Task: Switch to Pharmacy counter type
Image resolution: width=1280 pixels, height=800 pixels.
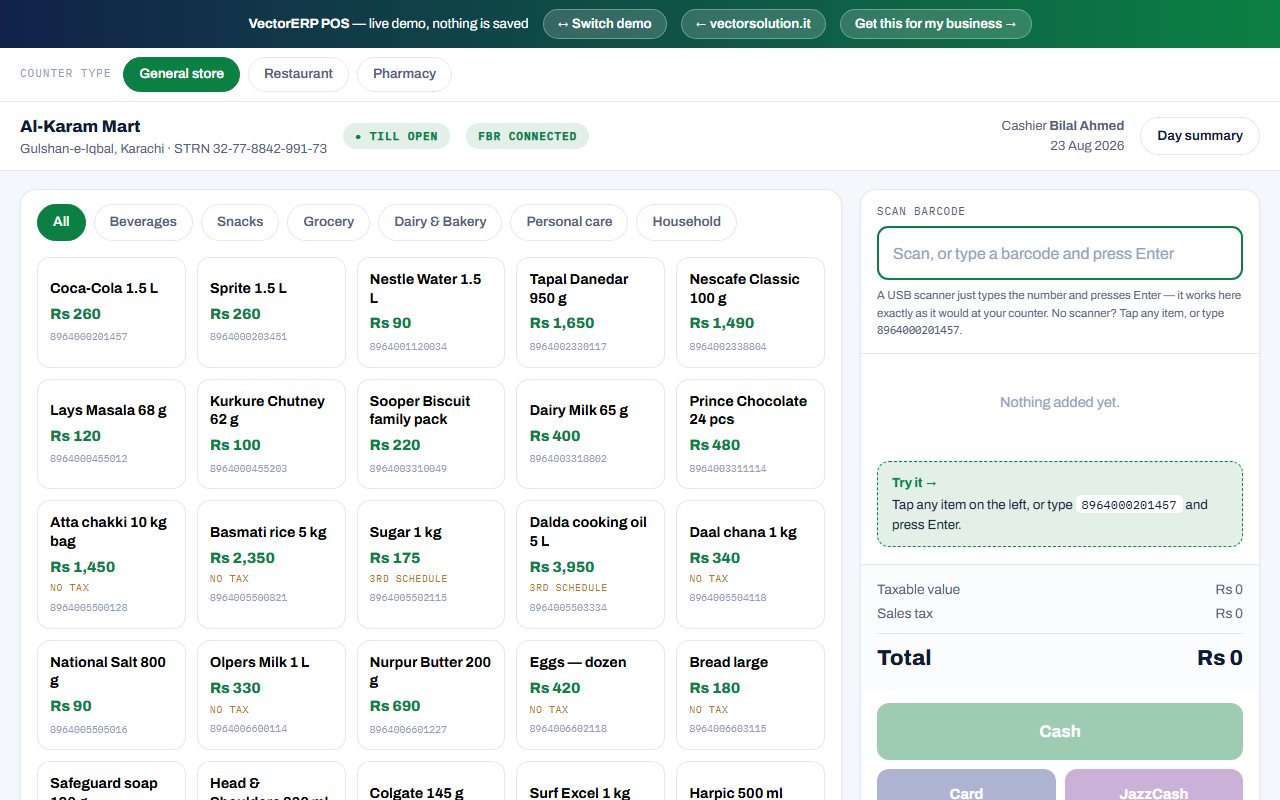Action: 404,74
